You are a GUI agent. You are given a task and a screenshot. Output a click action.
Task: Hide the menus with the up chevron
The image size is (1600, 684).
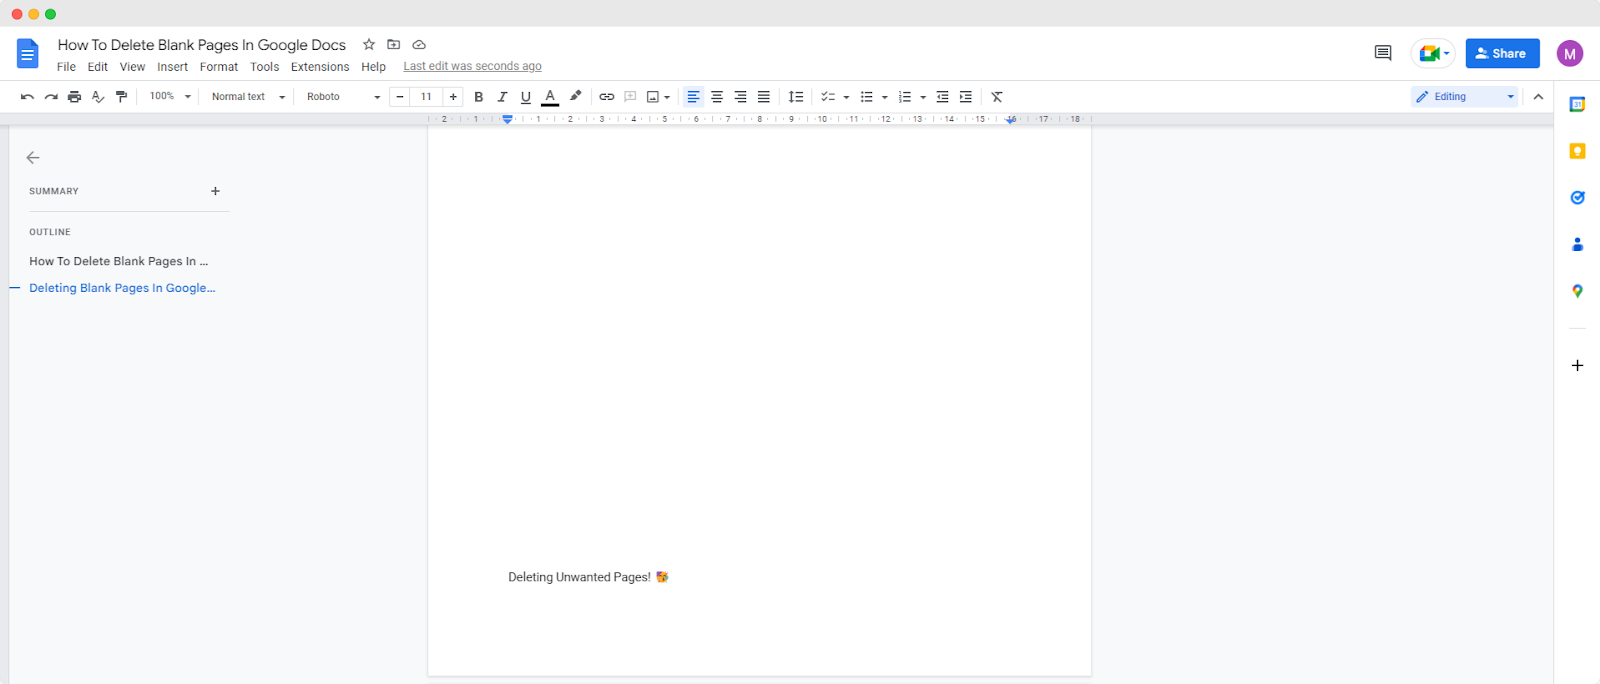click(x=1538, y=97)
